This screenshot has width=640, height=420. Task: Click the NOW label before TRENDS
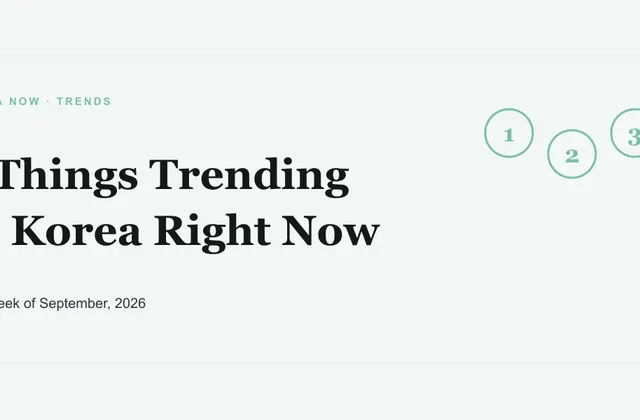24,101
